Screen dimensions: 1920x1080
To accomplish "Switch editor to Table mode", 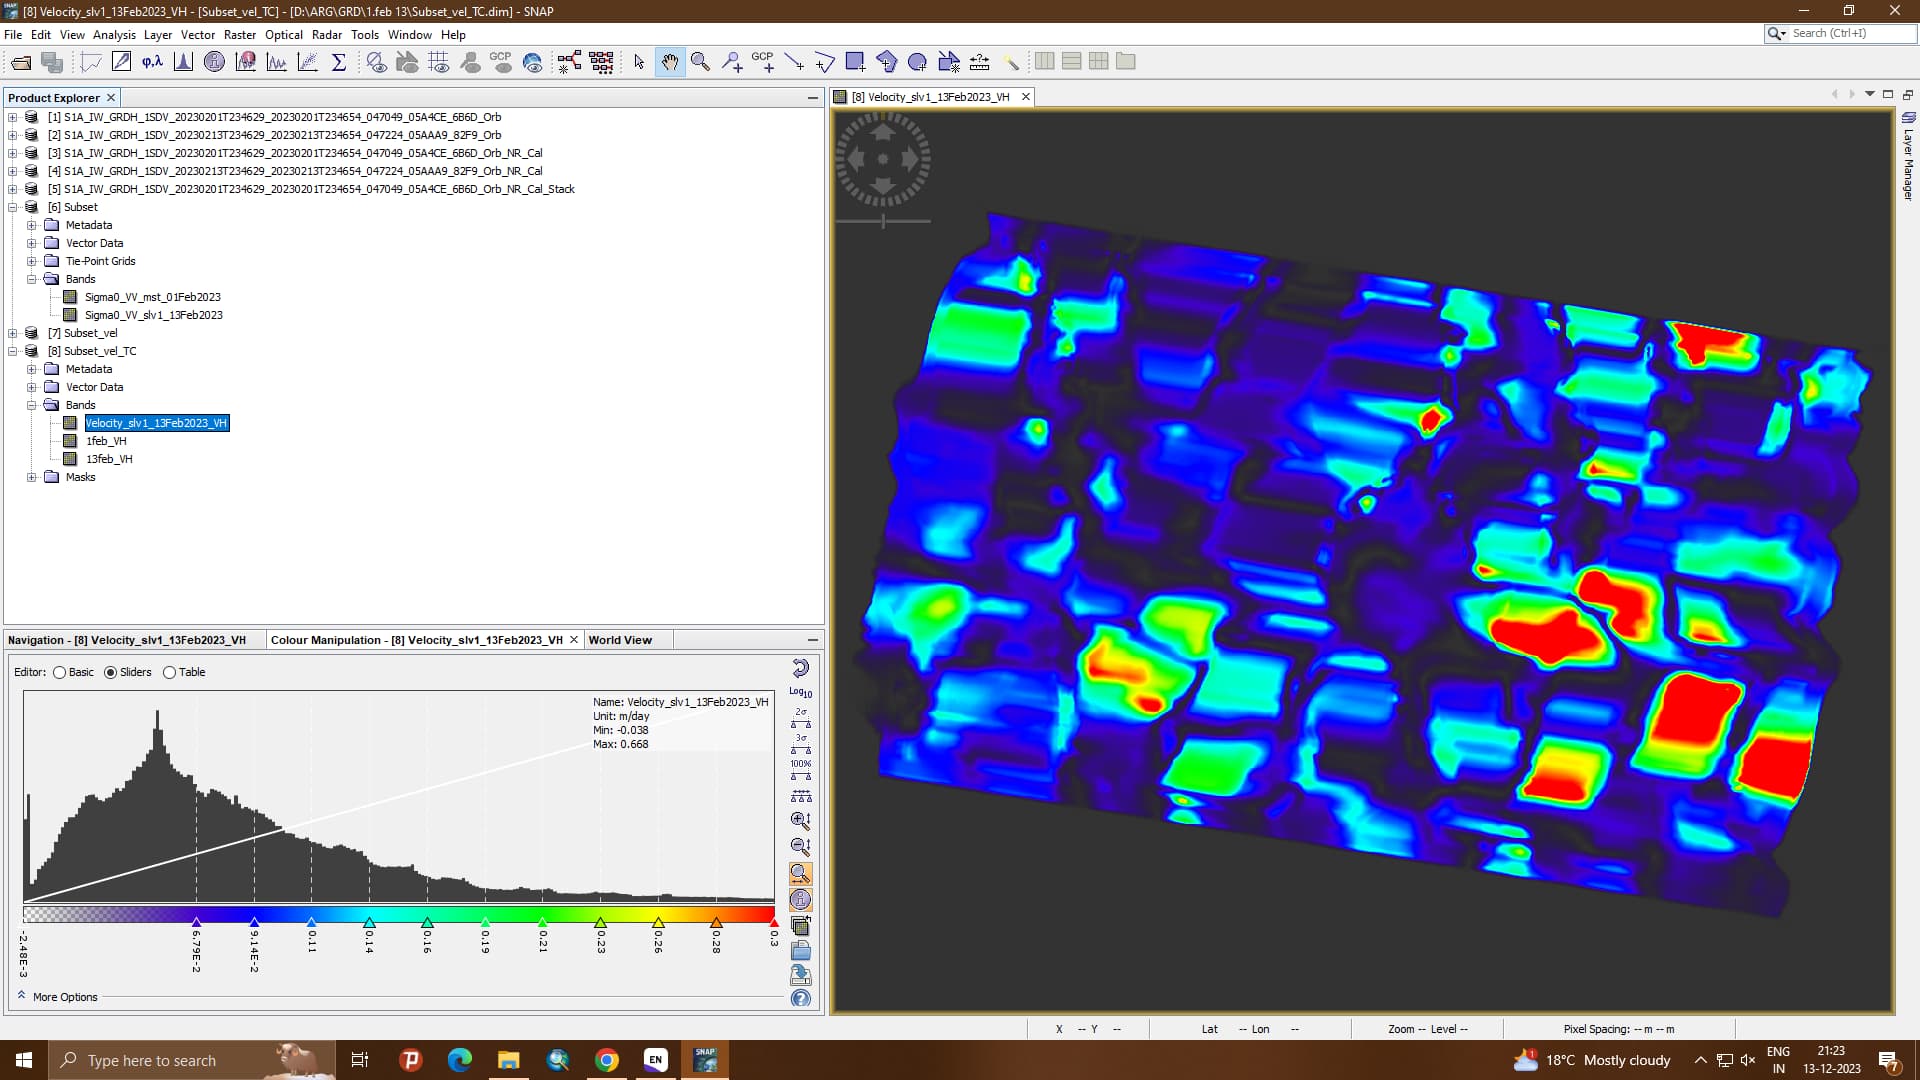I will [x=169, y=672].
